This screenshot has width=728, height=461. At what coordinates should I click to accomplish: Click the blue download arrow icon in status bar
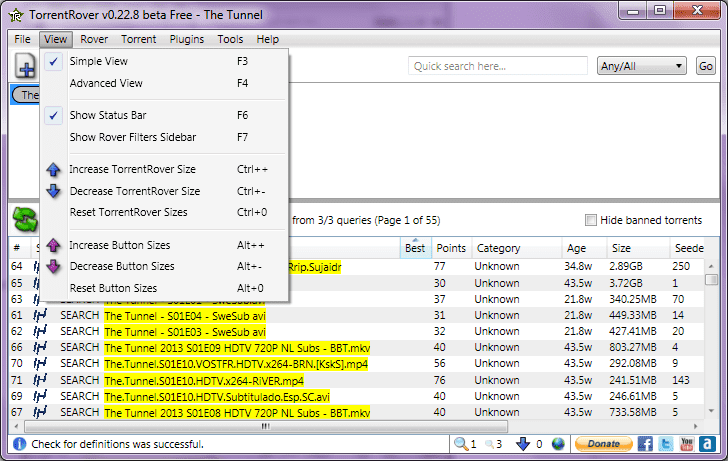click(523, 444)
